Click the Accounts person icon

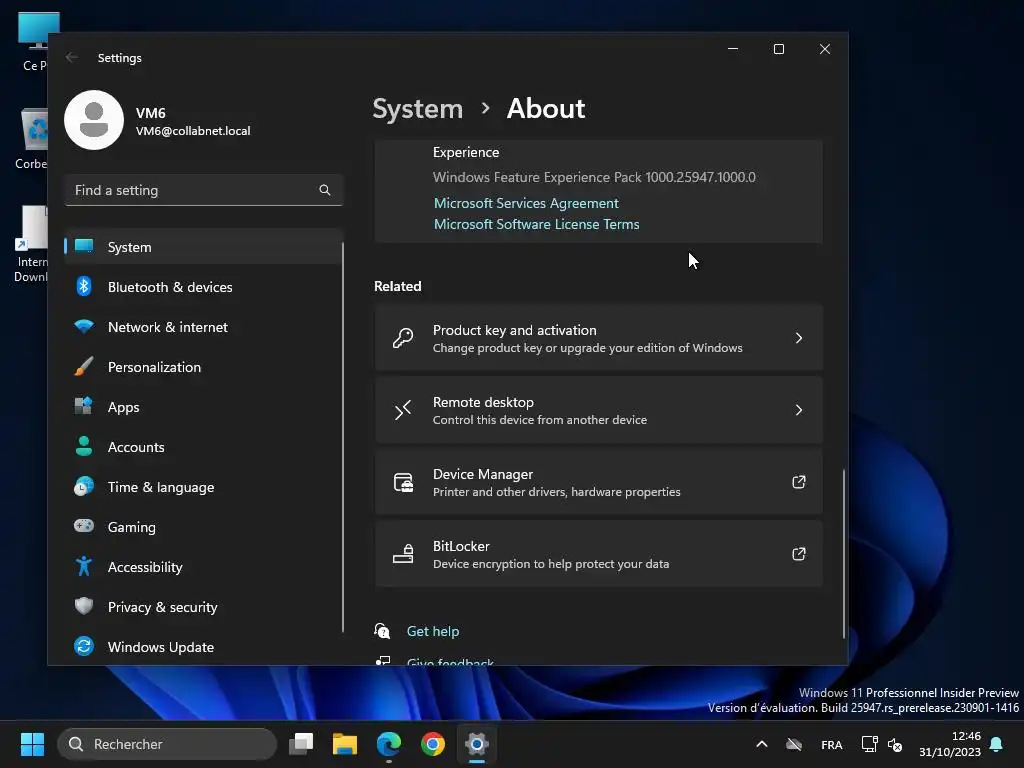[84, 446]
